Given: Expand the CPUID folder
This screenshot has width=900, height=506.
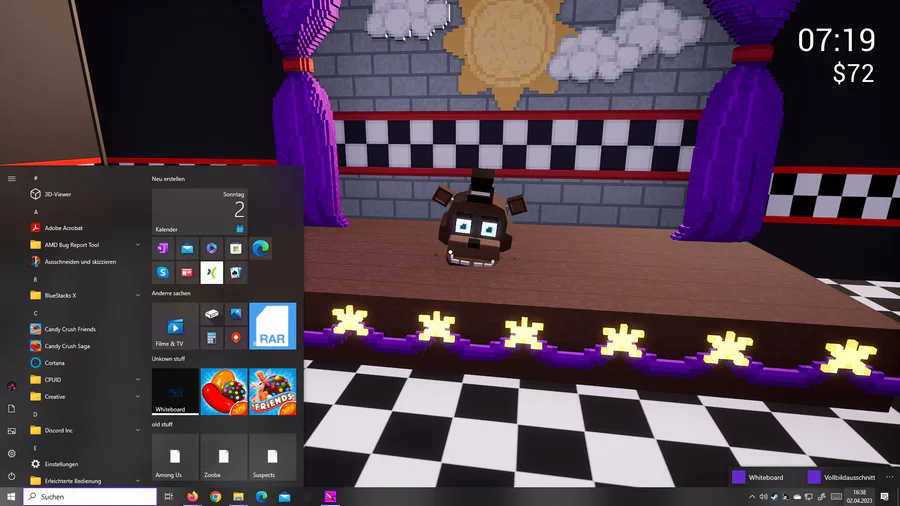Looking at the screenshot, I should point(85,380).
